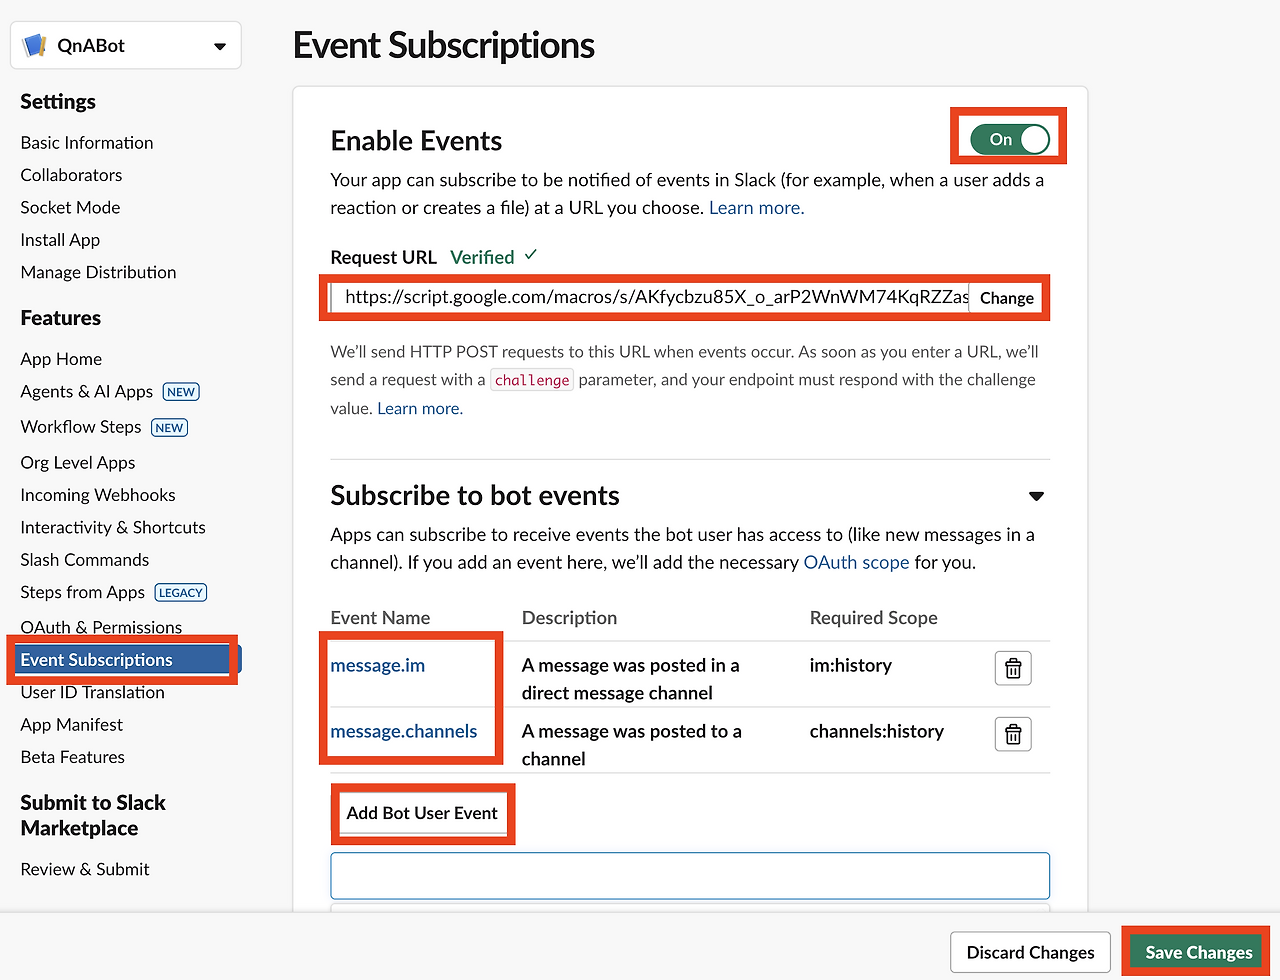Open Incoming Webhooks page
The height and width of the screenshot is (980, 1280).
pos(98,495)
